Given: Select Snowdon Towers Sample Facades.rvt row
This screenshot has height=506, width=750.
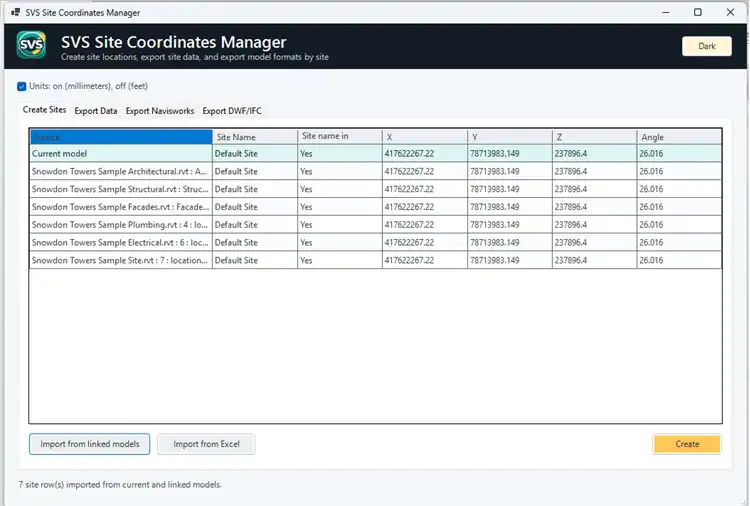Looking at the screenshot, I should [375, 207].
